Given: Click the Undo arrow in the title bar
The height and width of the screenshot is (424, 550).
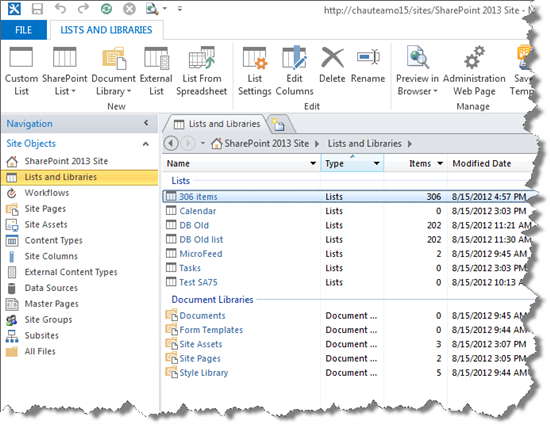Looking at the screenshot, I should tap(60, 9).
